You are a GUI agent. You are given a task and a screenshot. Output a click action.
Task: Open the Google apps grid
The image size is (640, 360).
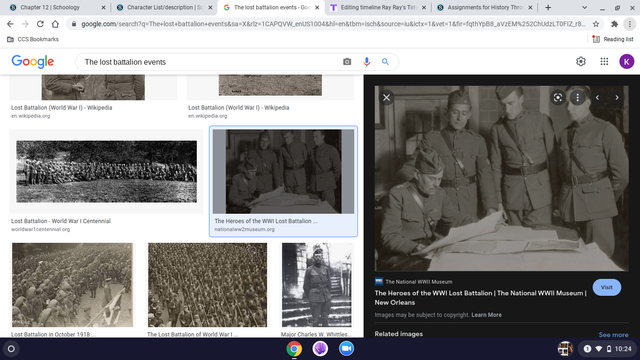pos(604,62)
